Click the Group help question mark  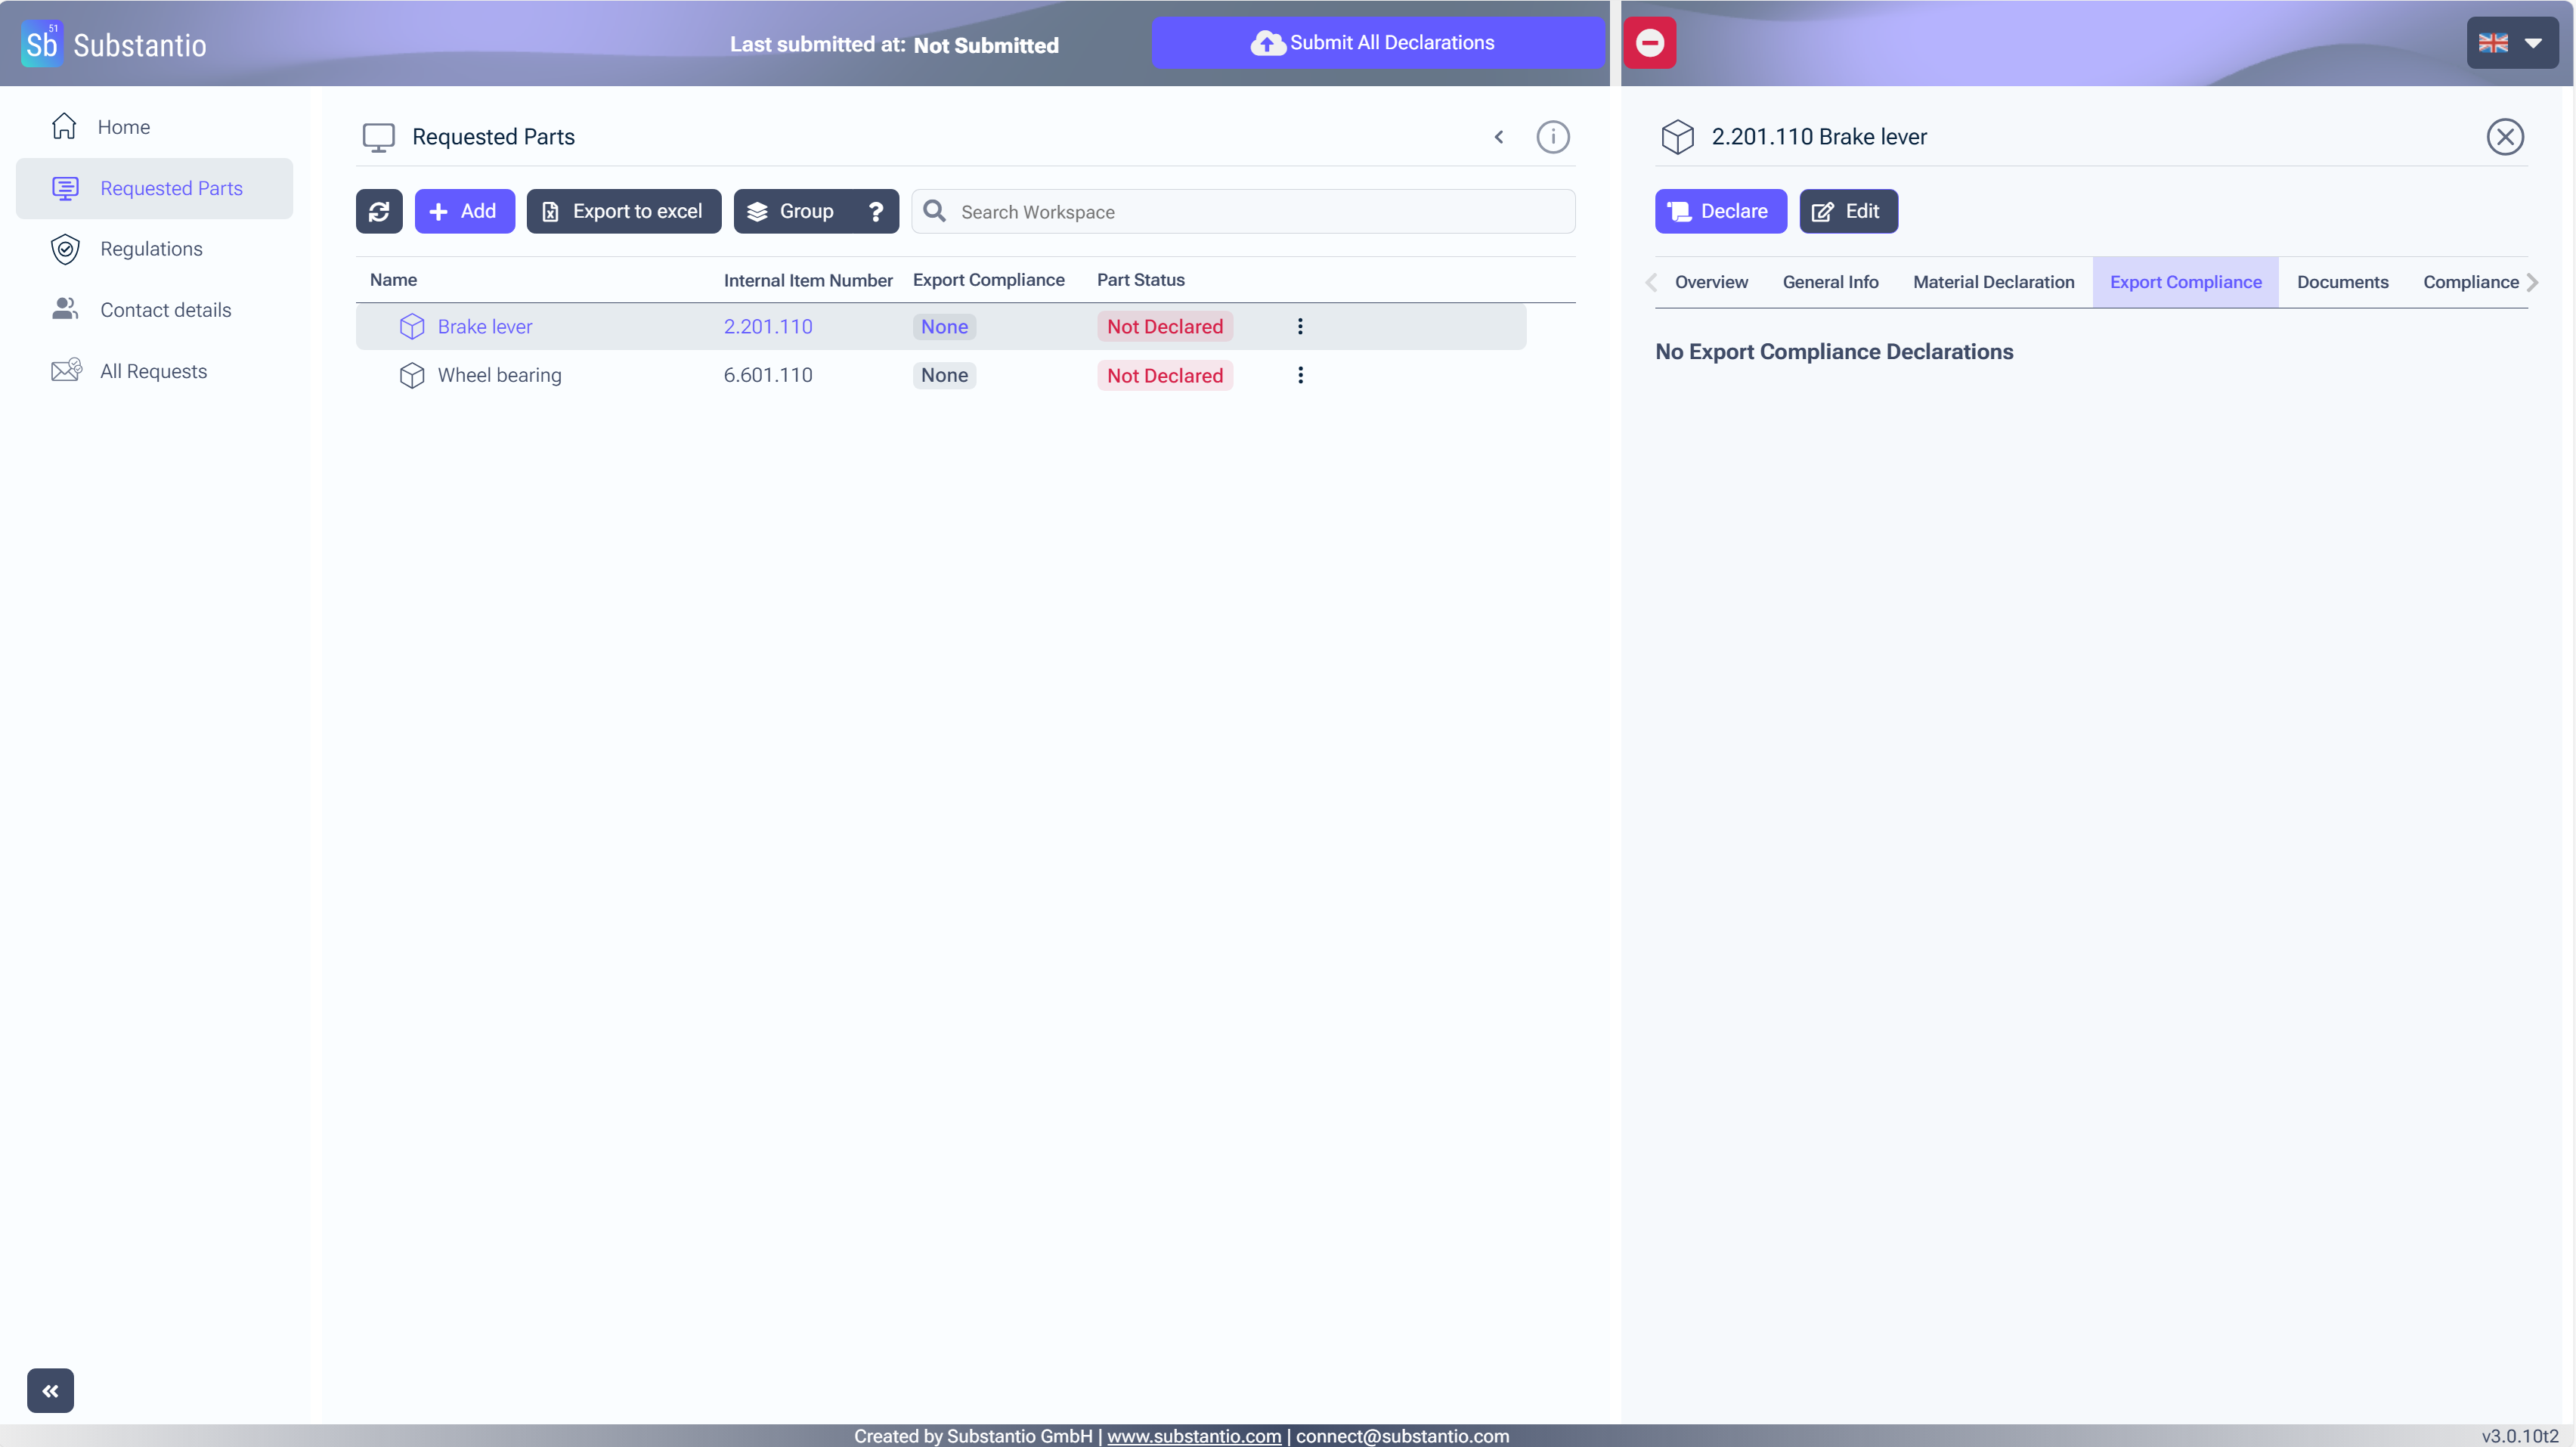(x=875, y=211)
